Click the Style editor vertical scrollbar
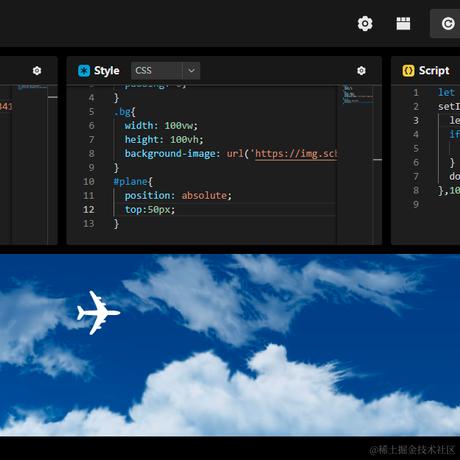Image resolution: width=460 pixels, height=460 pixels. pos(377,165)
